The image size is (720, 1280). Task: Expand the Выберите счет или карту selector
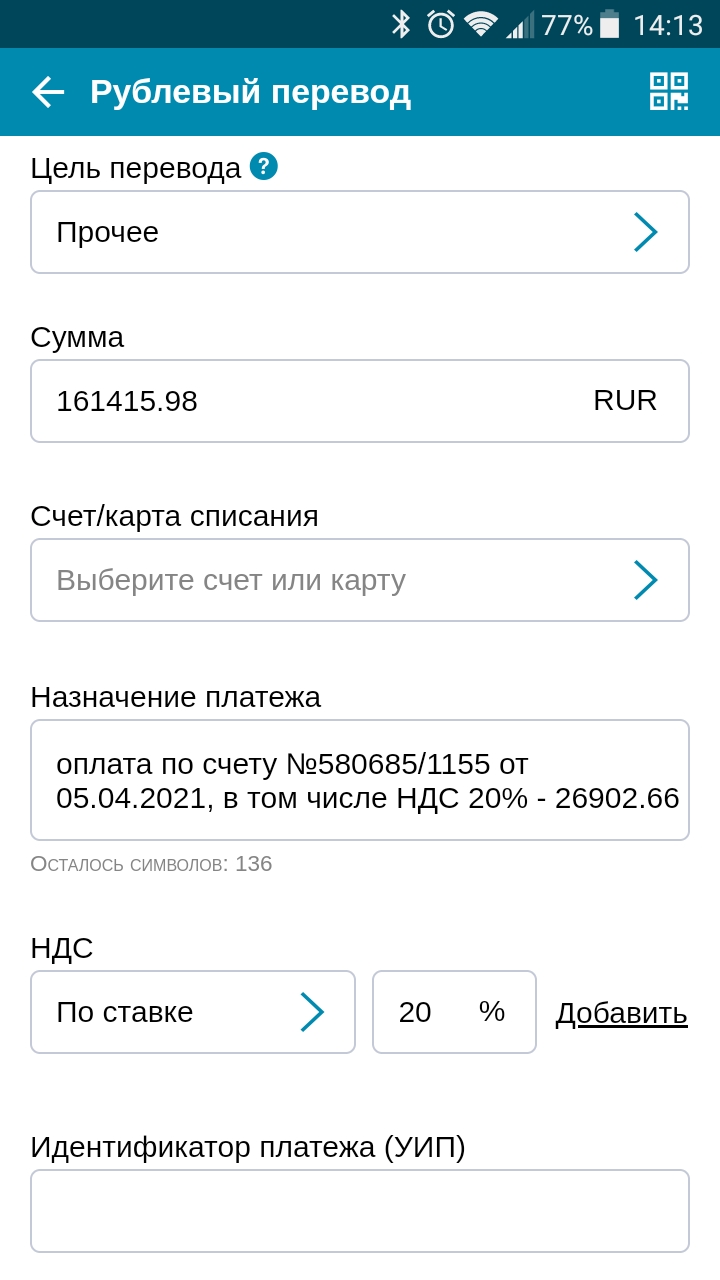click(x=360, y=580)
